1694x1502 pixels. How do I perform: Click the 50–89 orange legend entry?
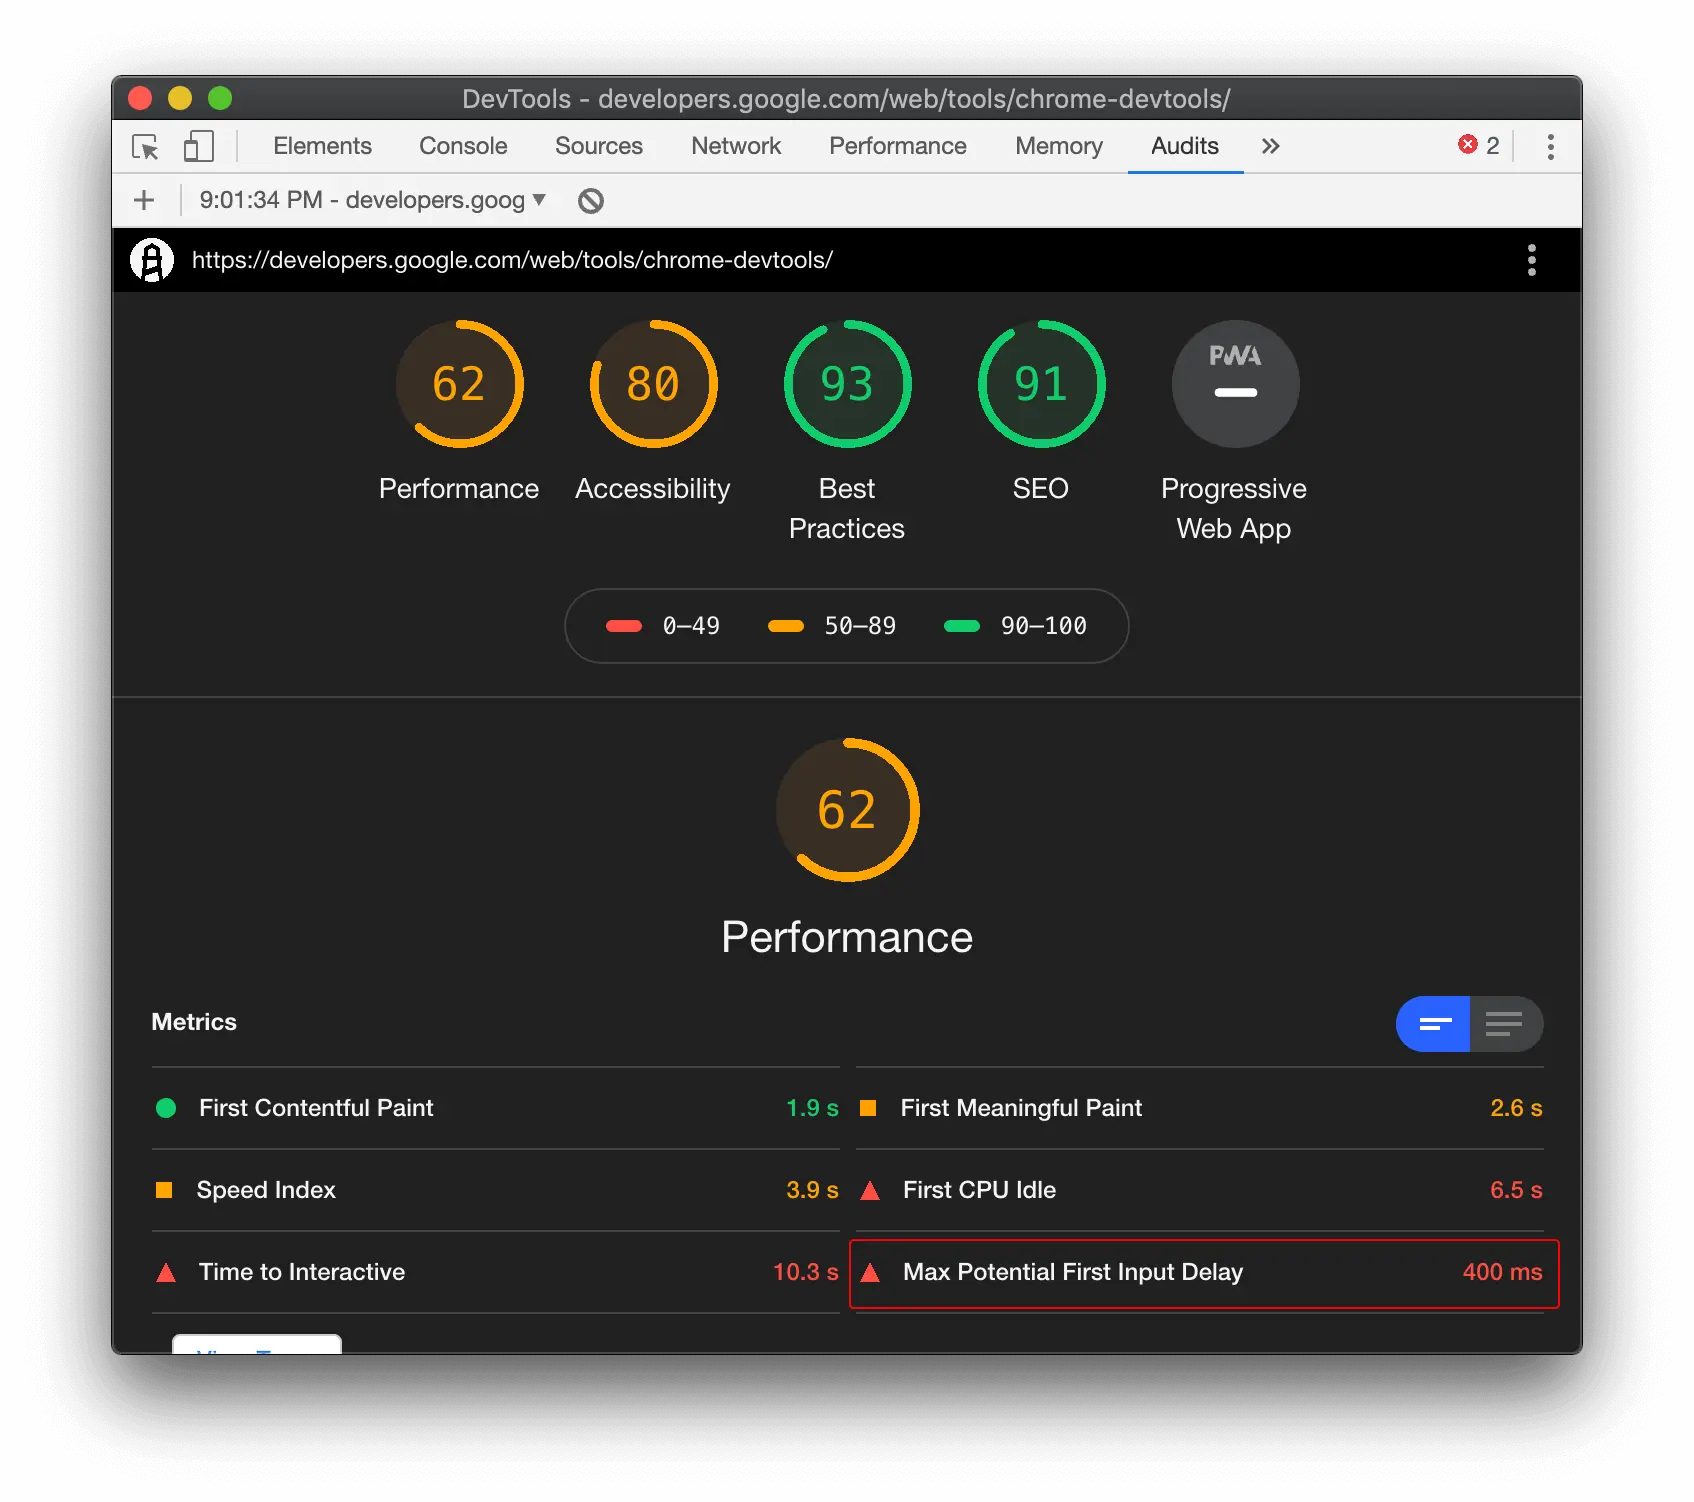point(832,626)
